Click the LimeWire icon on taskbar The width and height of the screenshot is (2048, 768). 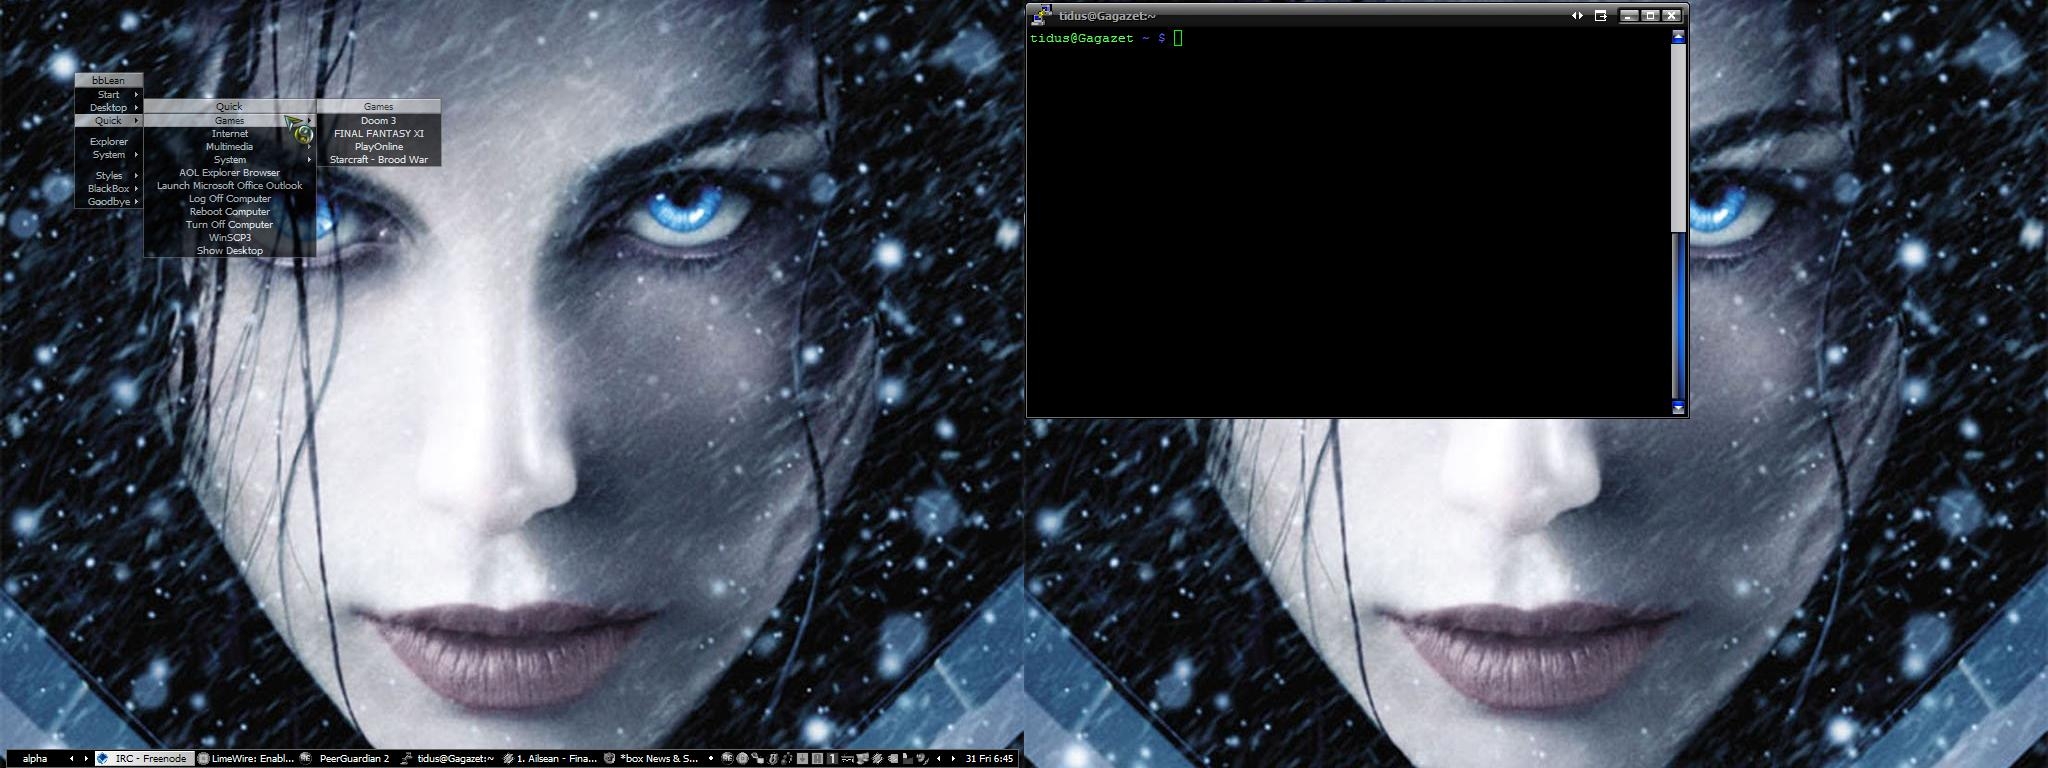point(203,759)
